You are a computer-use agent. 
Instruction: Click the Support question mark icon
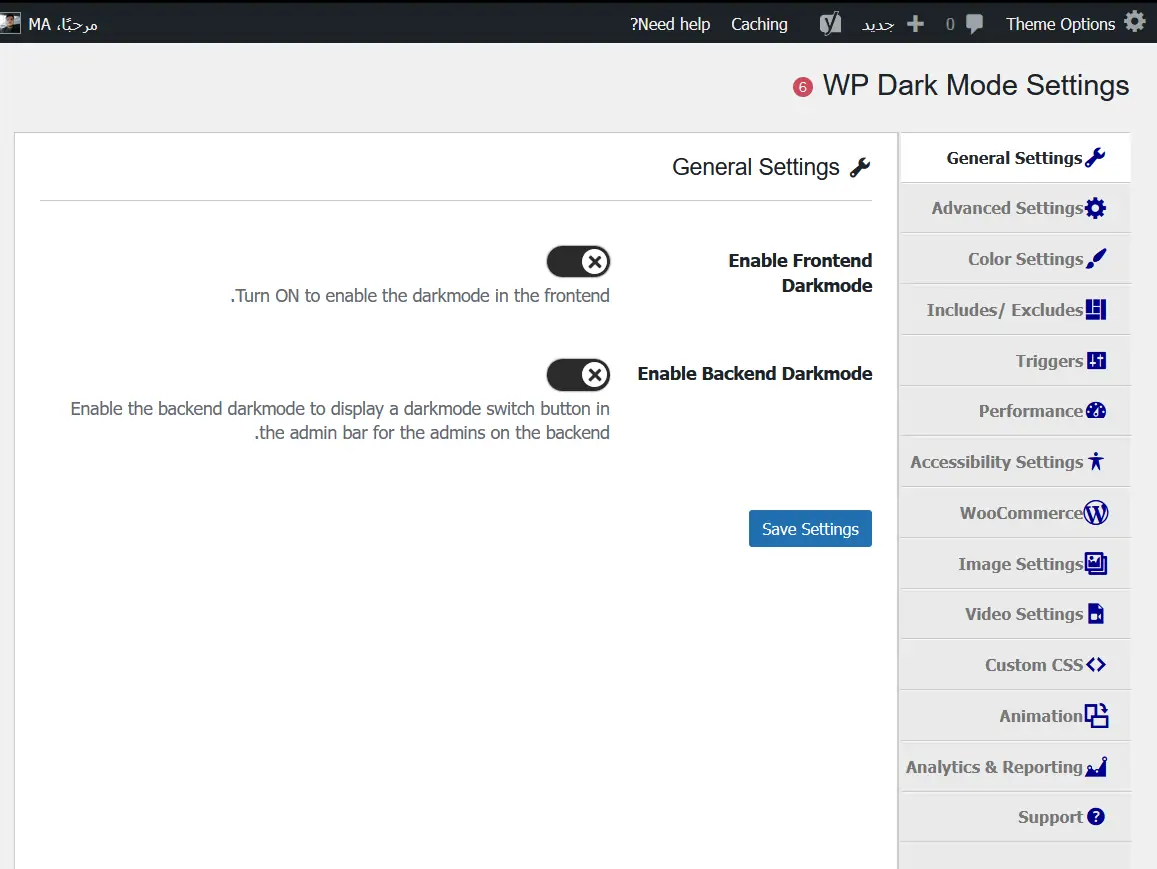[1096, 817]
